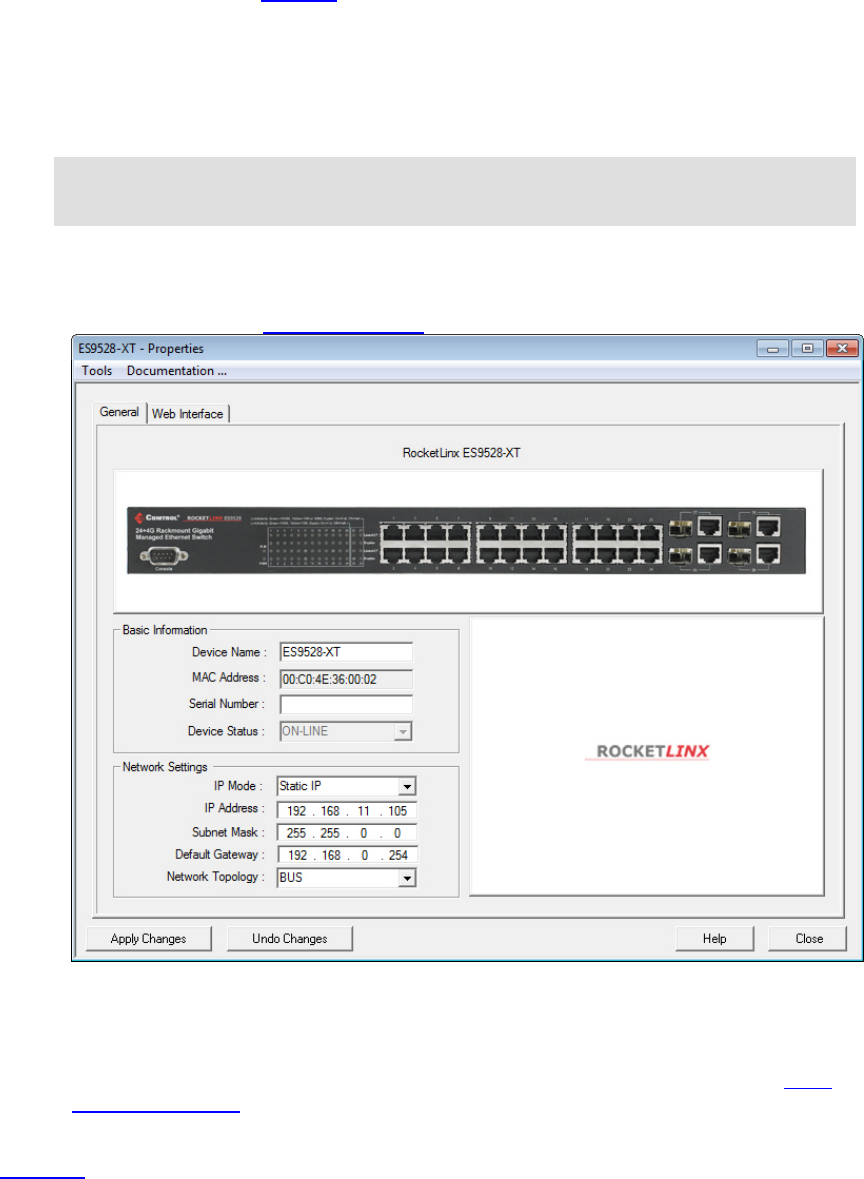This screenshot has height=1179, width=864.
Task: Switch to the General tab
Action: [120, 412]
